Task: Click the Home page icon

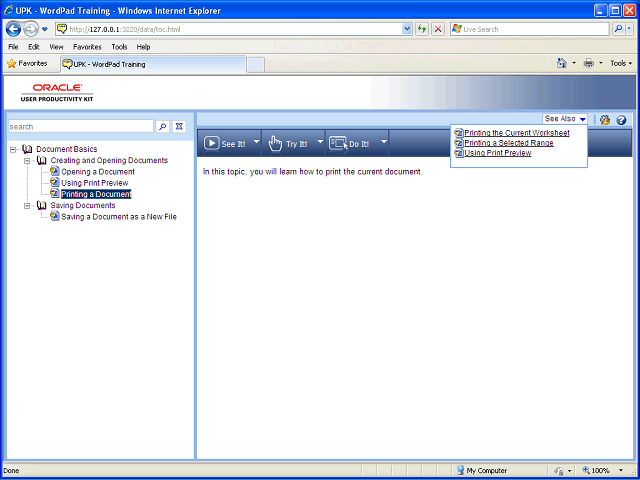Action: pyautogui.click(x=562, y=63)
